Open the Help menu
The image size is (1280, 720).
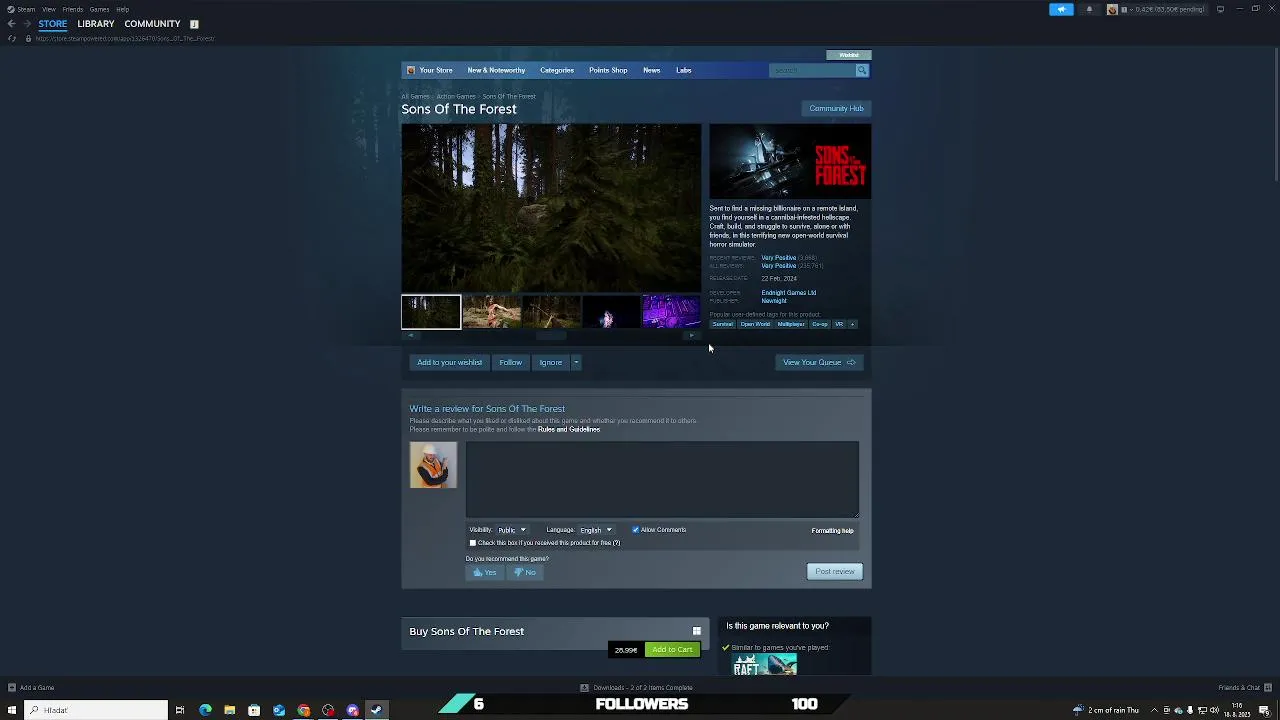[122, 9]
